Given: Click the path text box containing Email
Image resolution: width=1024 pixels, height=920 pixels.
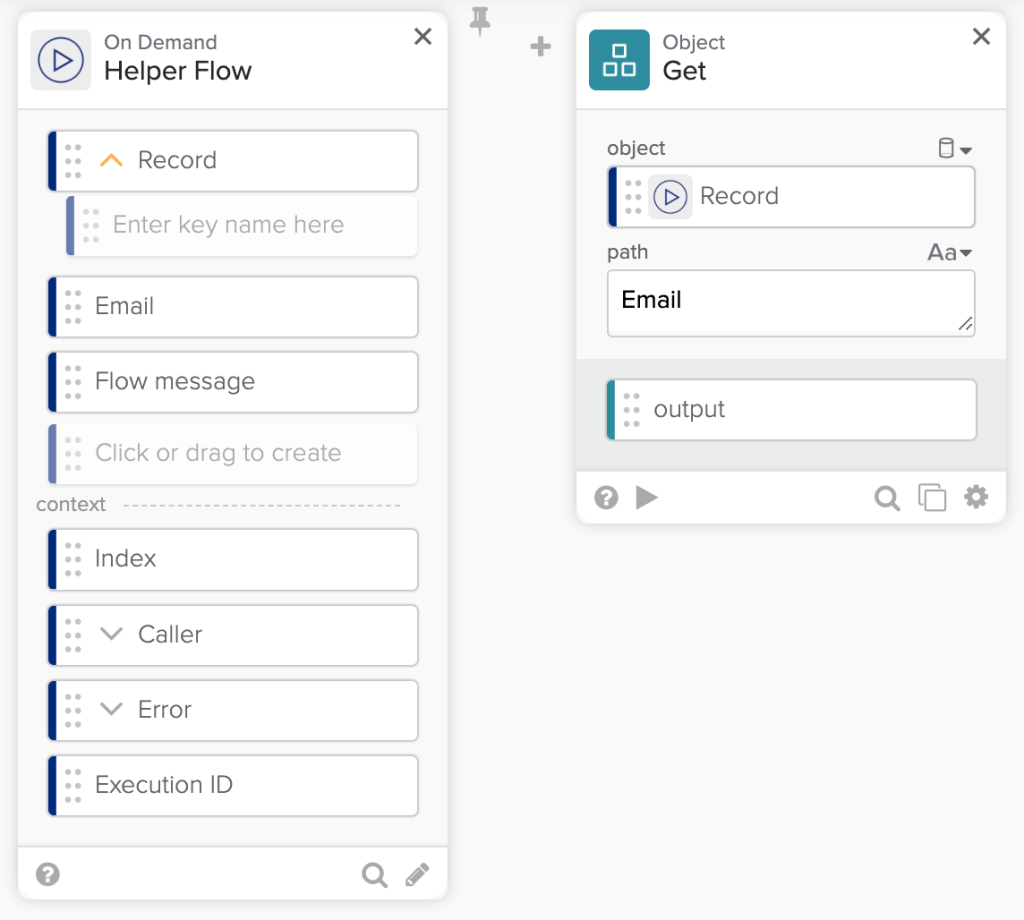Looking at the screenshot, I should click(x=790, y=304).
